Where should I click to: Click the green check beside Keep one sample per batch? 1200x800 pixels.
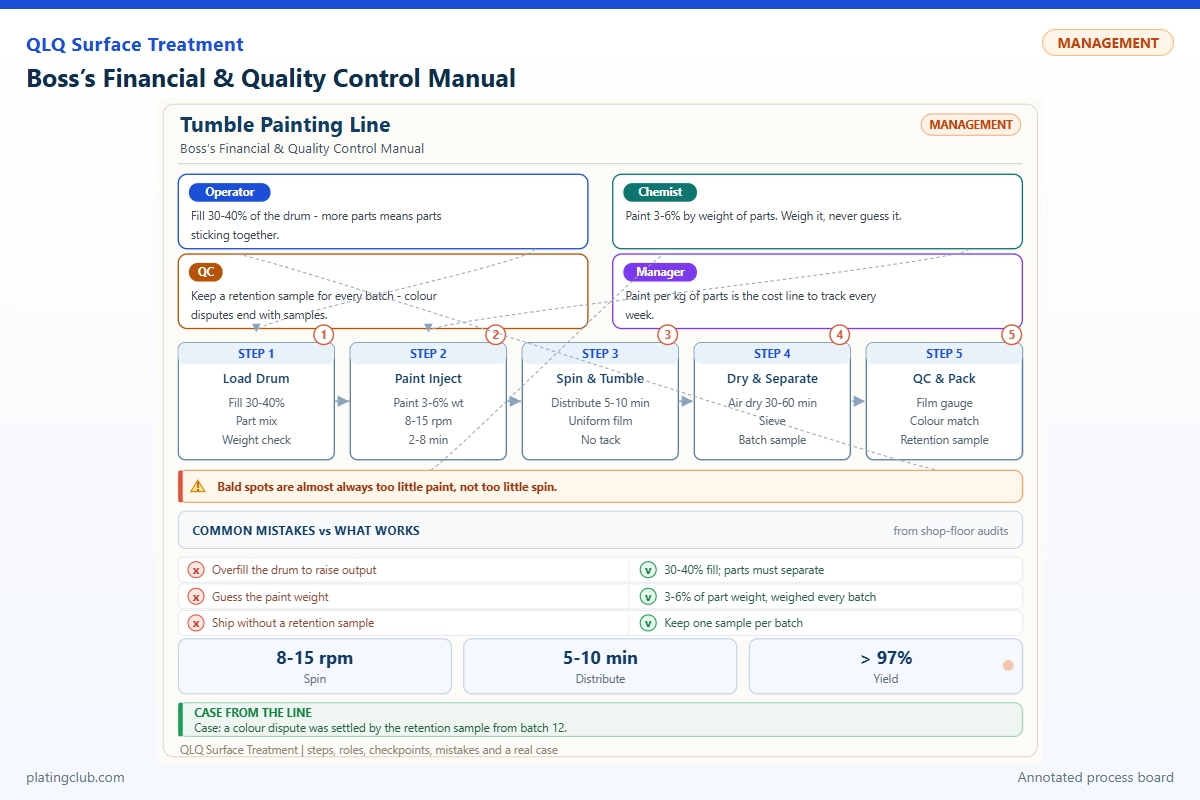648,623
